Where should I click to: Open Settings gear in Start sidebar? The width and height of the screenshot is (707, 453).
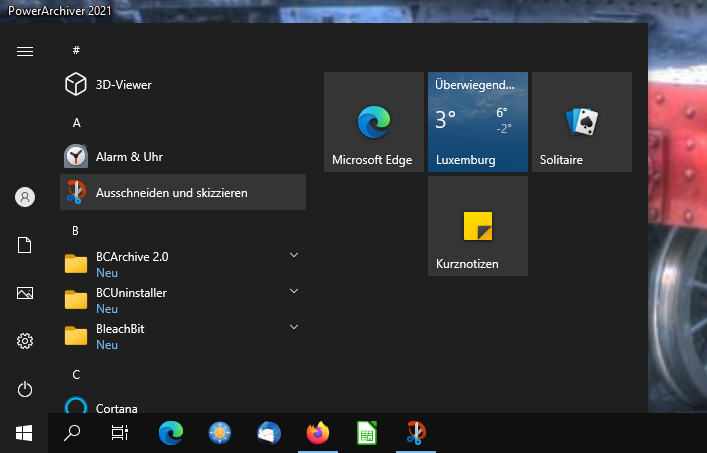[x=25, y=341]
